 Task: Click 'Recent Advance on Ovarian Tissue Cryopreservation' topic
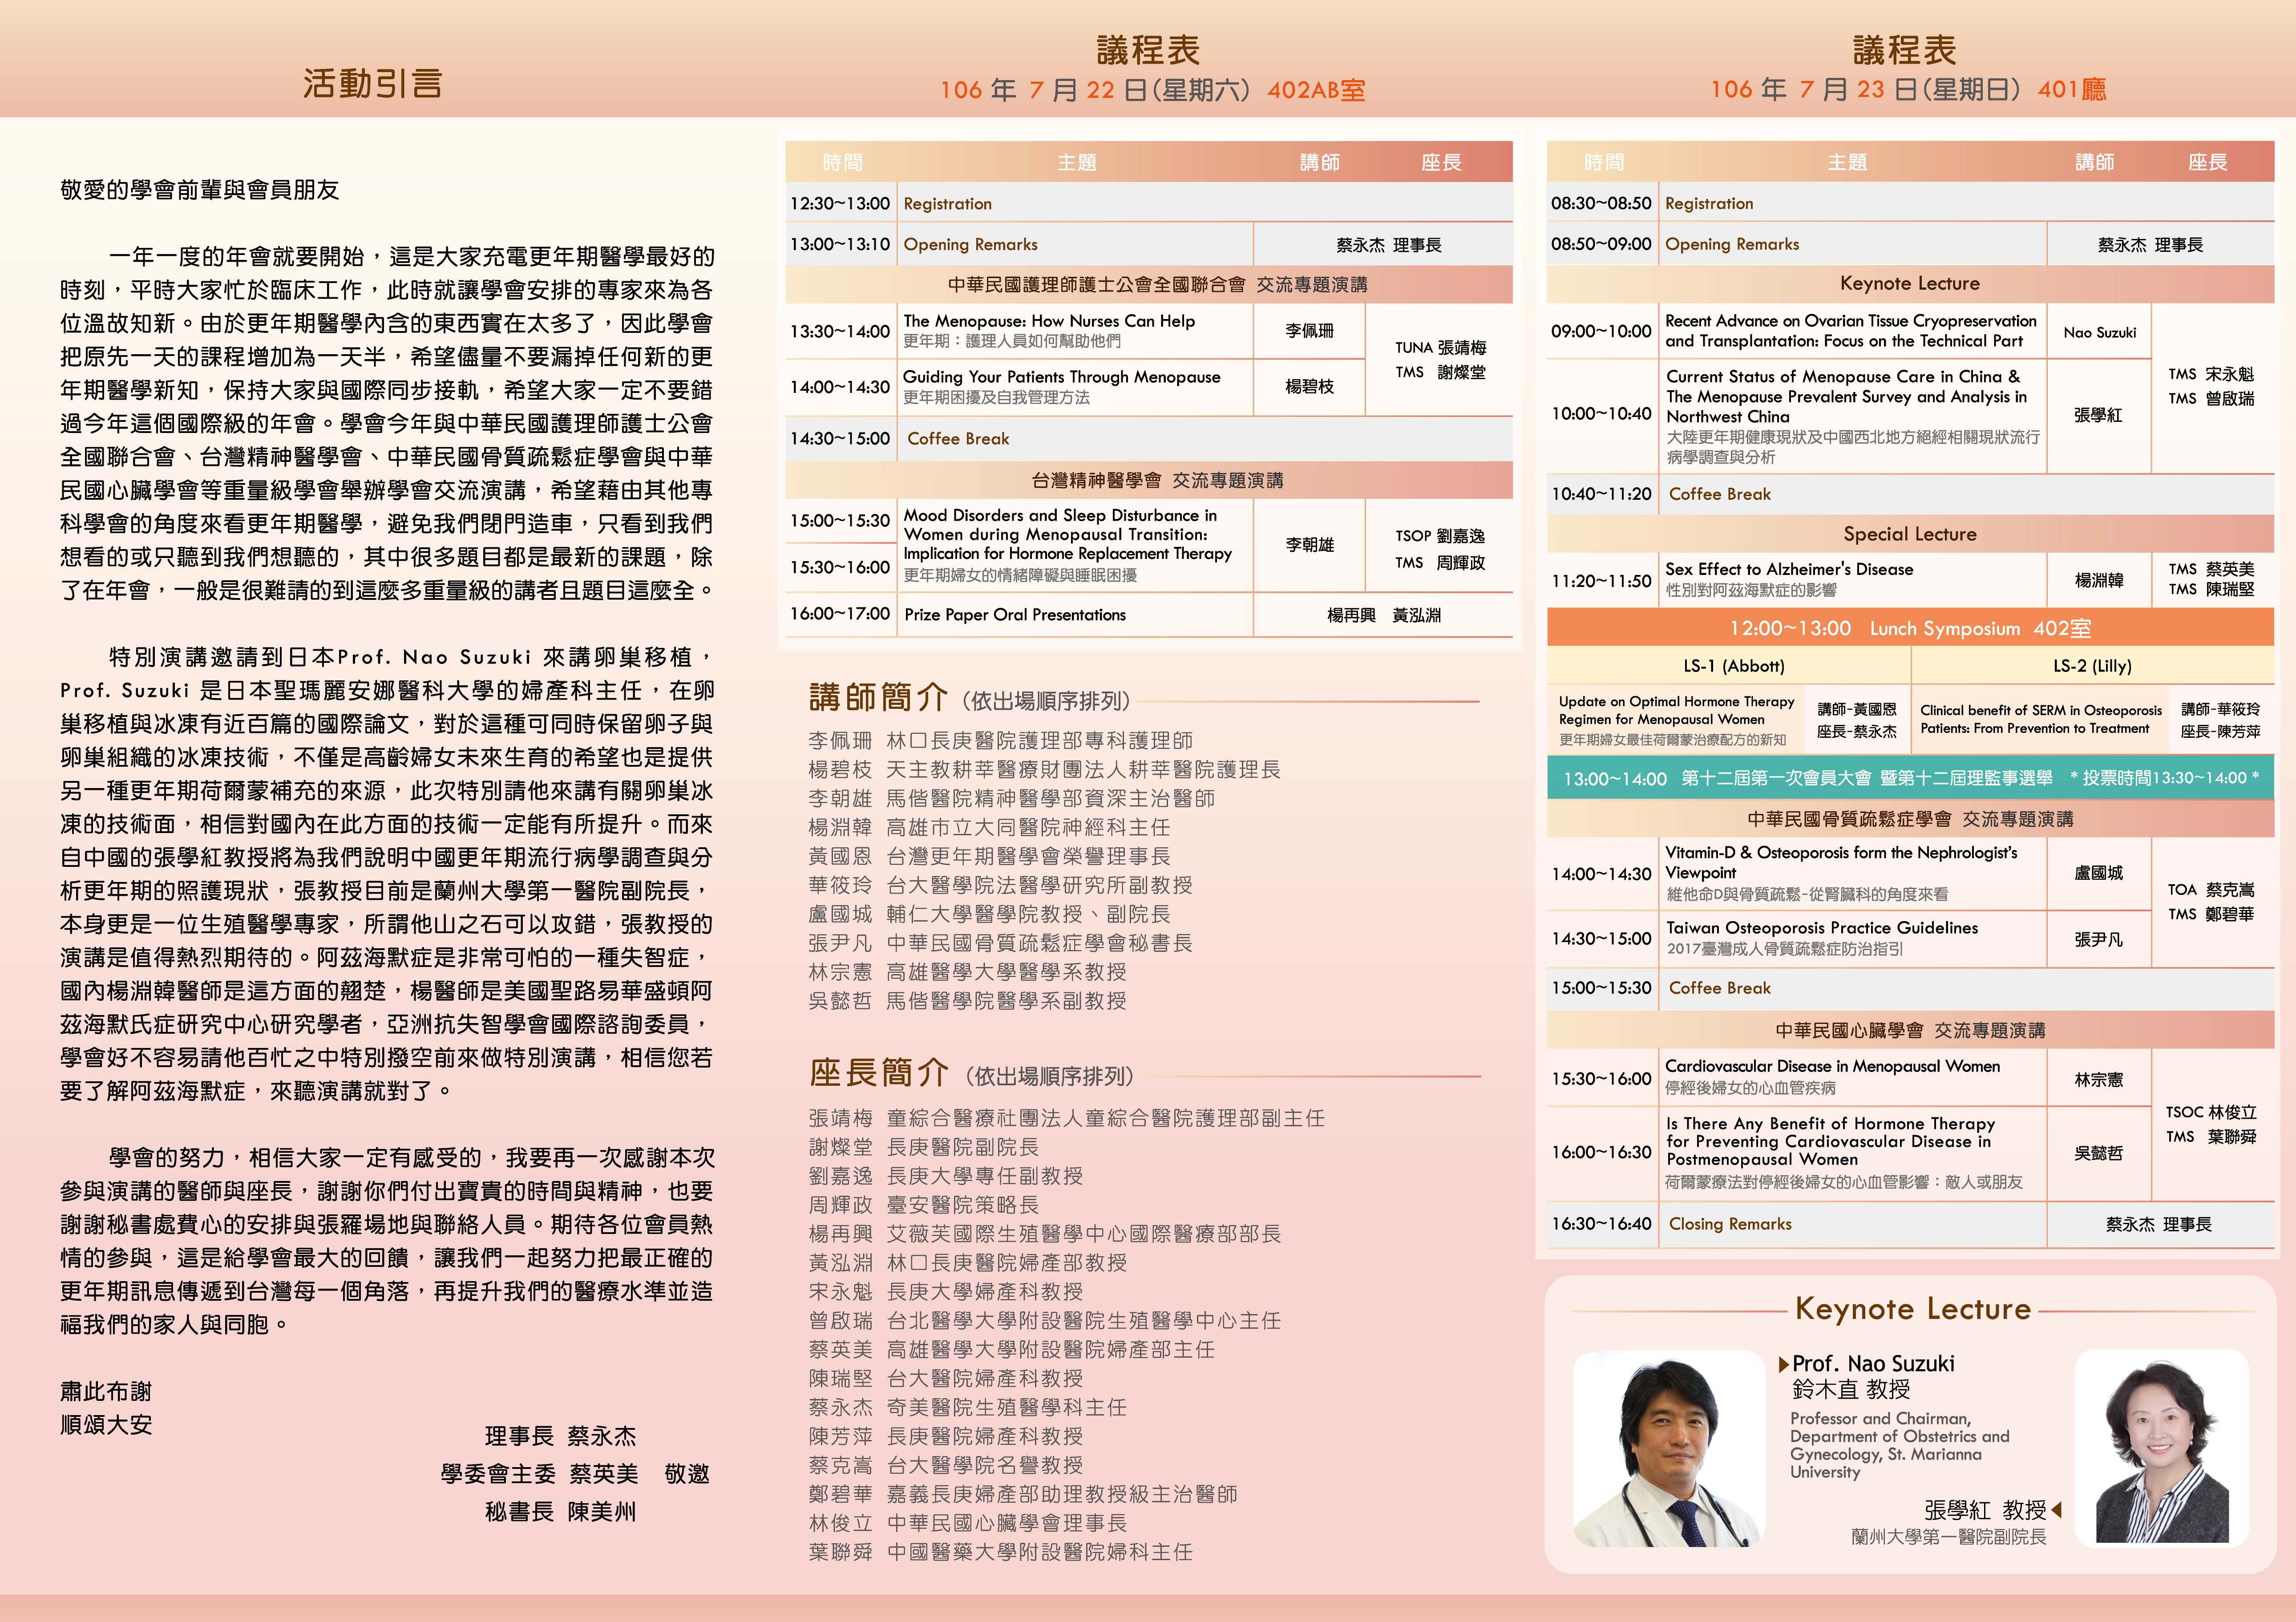[x=1850, y=331]
